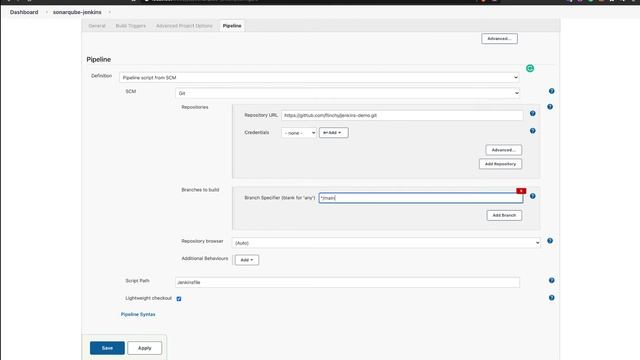Screen dimensions: 640x360
Task: Switch to the General tab
Action: 97,26
